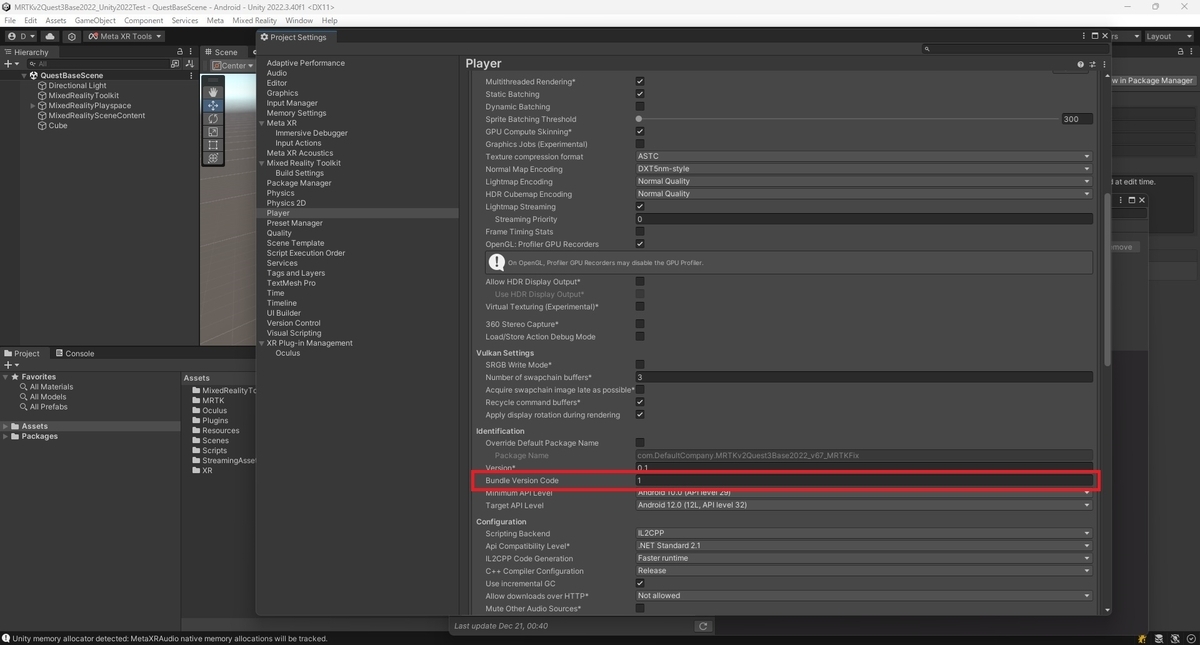Open Scripting Backend dropdown (IL2CPP)

[x=864, y=533]
